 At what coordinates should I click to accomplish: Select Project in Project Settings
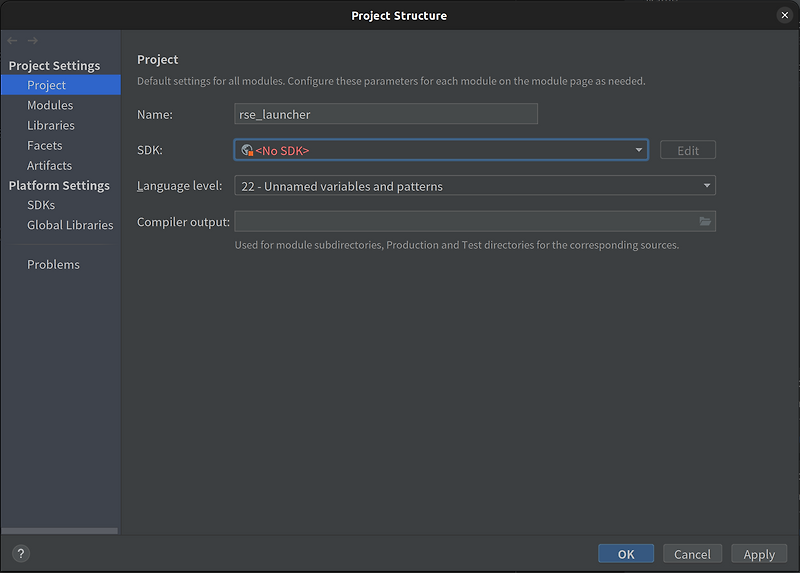tap(61, 85)
